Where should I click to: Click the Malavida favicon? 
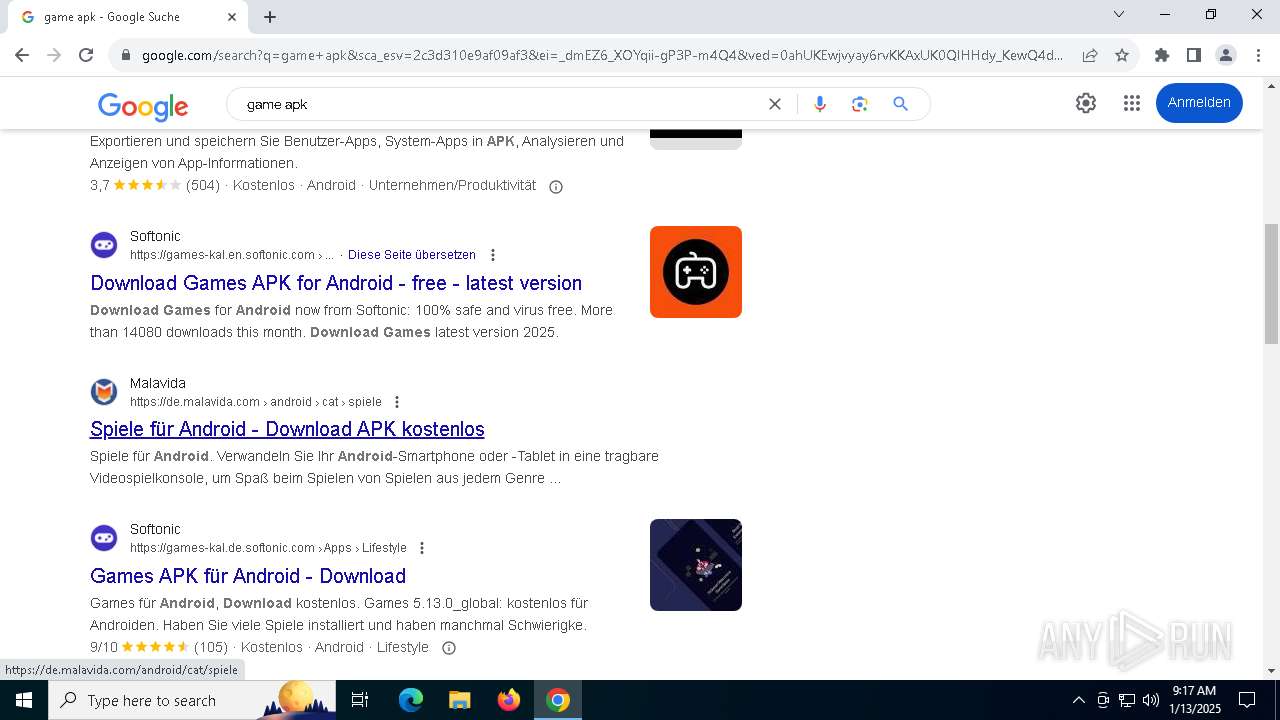(104, 392)
